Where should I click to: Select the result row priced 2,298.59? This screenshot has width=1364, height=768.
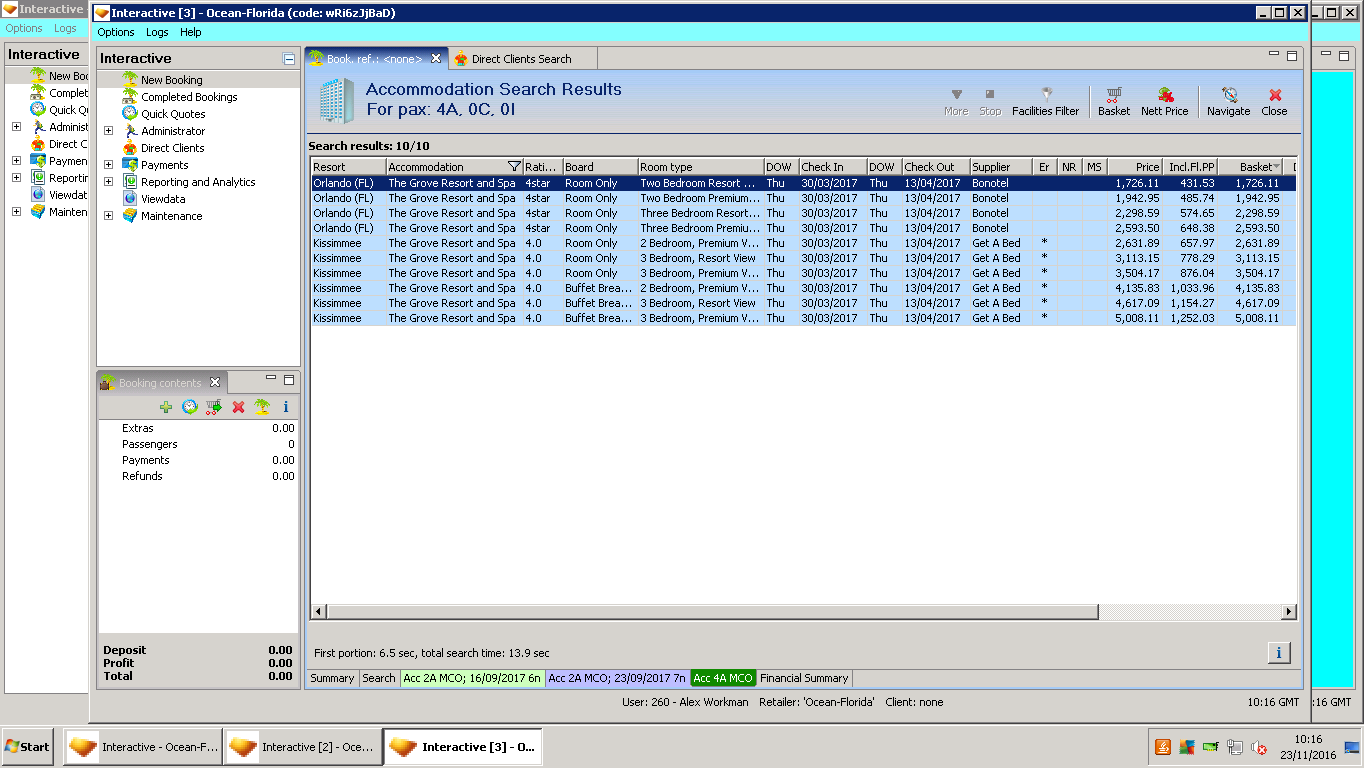[x=803, y=213]
